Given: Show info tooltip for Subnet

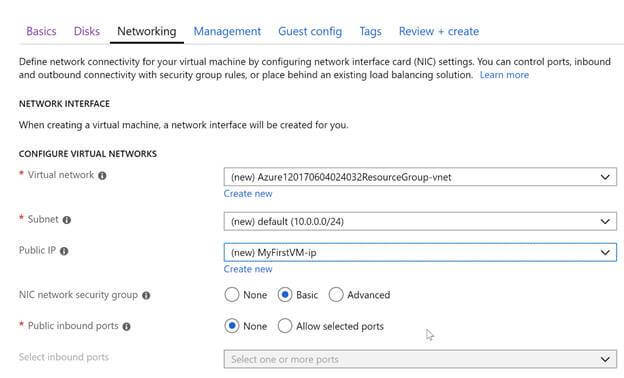Looking at the screenshot, I should (x=67, y=220).
